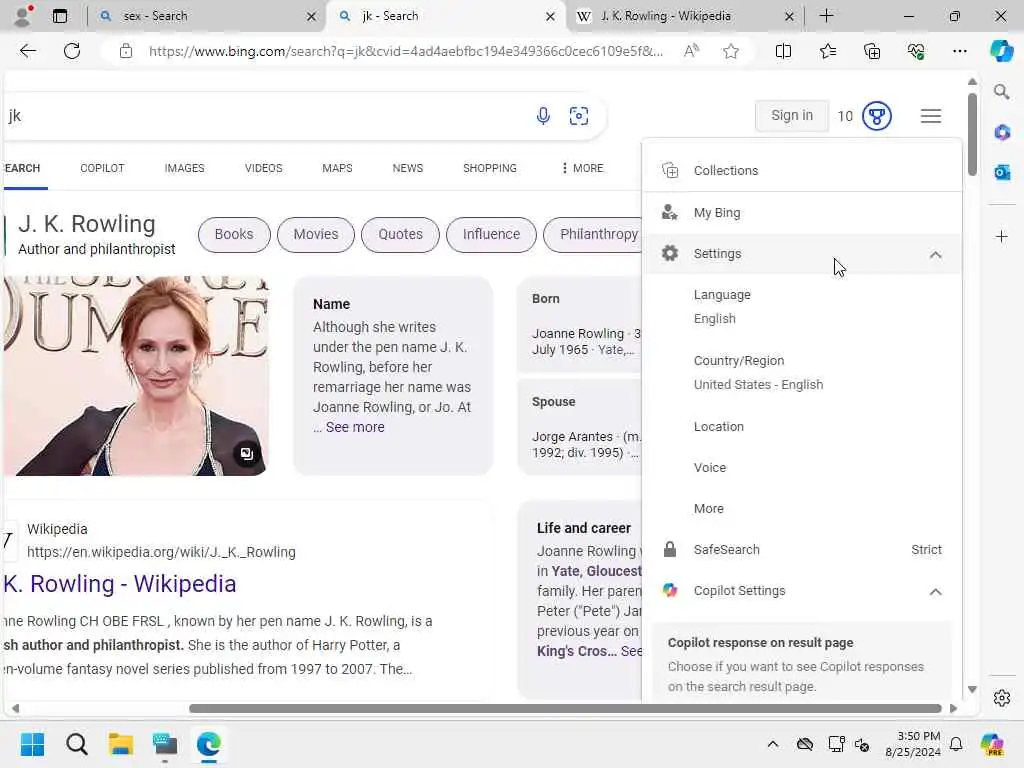Collapse Copilot Settings chevron
Viewport: 1024px width, 768px height.
tap(935, 592)
